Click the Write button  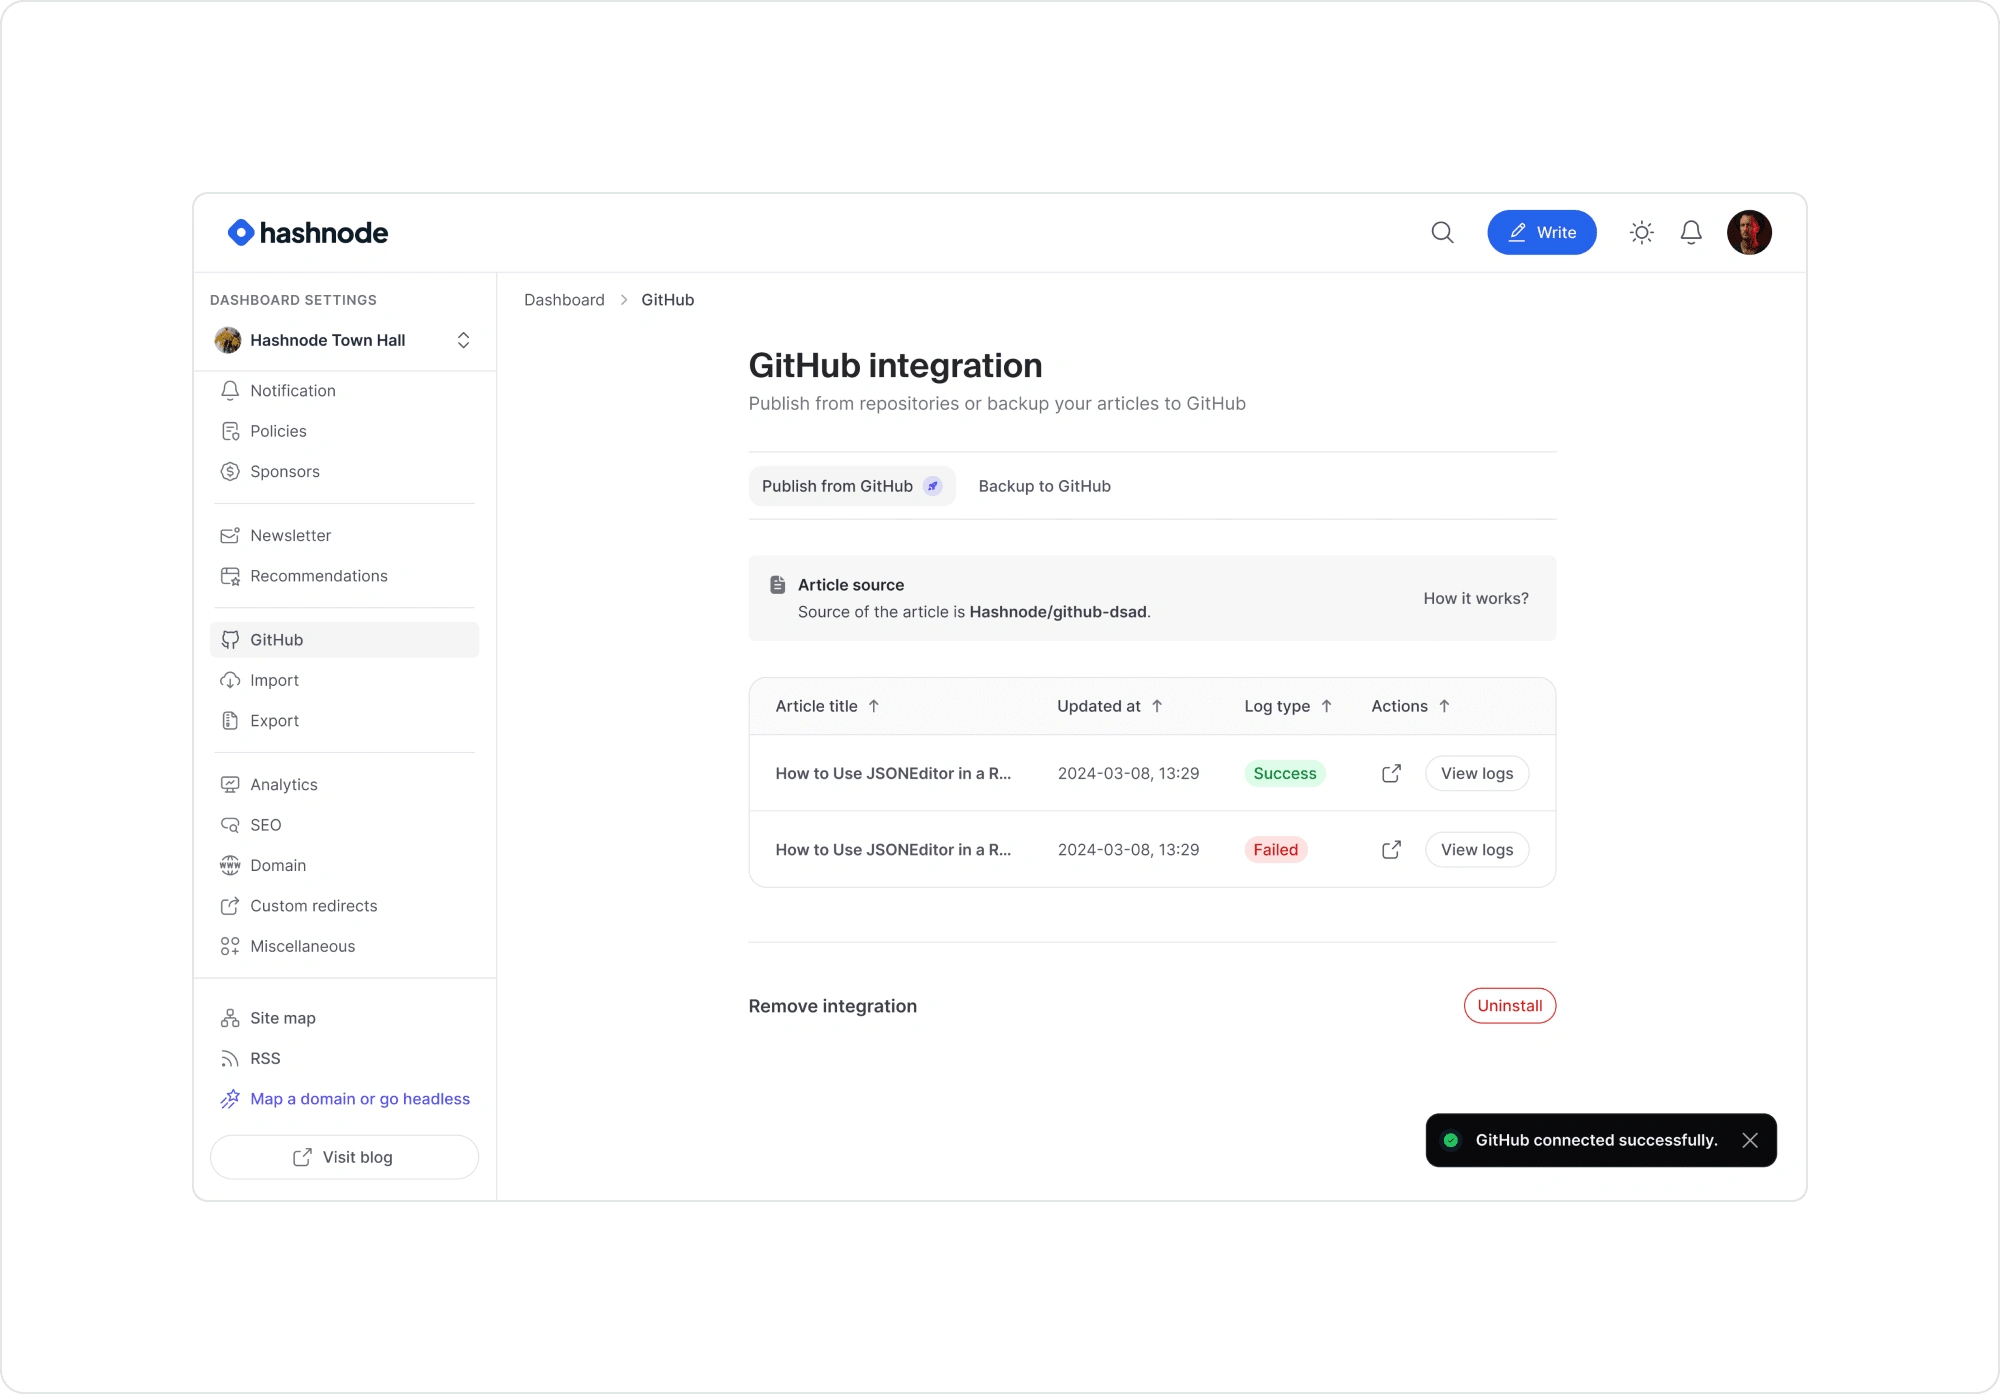click(x=1541, y=232)
